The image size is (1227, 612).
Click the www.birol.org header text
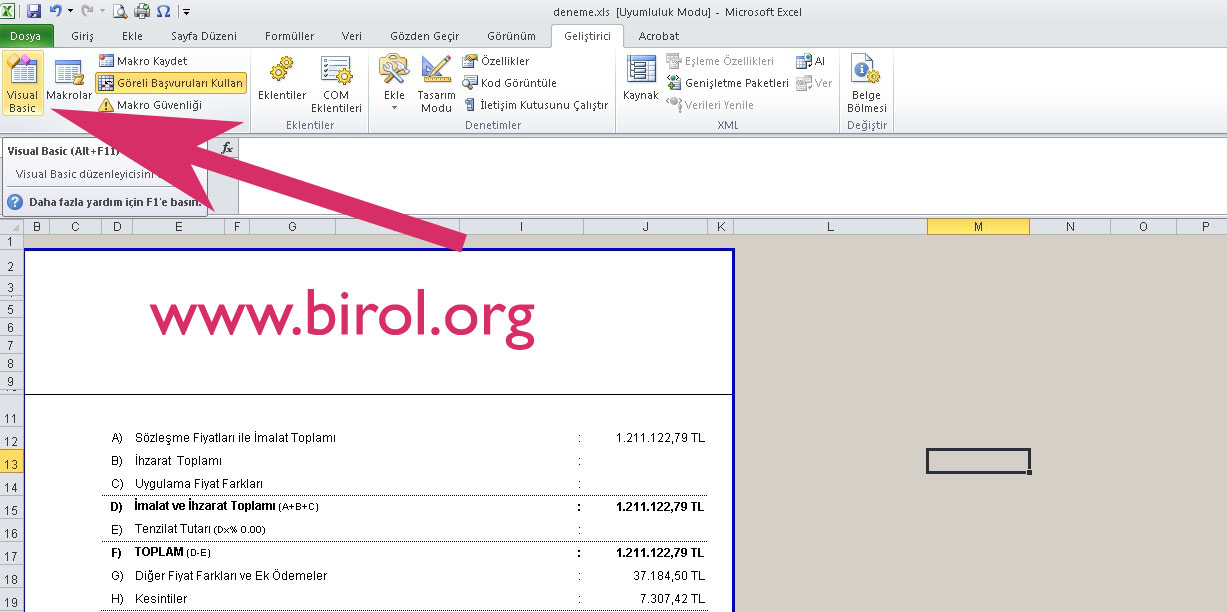(x=342, y=318)
